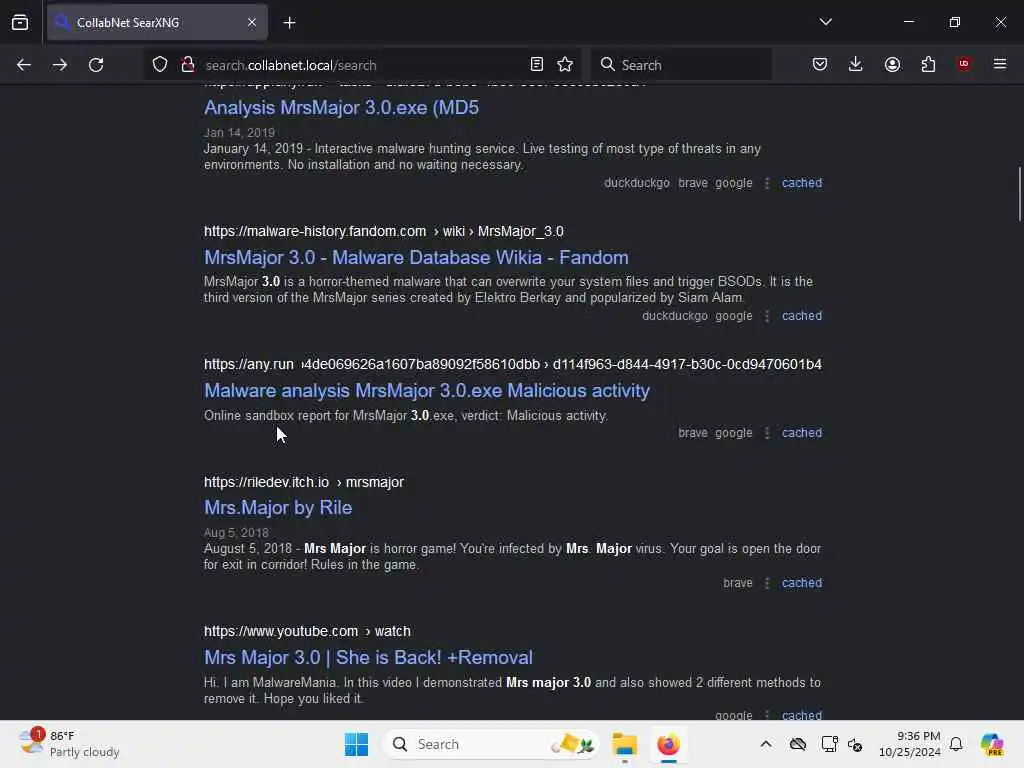Open the notifications bell
This screenshot has height=768, width=1024.
tap(956, 744)
